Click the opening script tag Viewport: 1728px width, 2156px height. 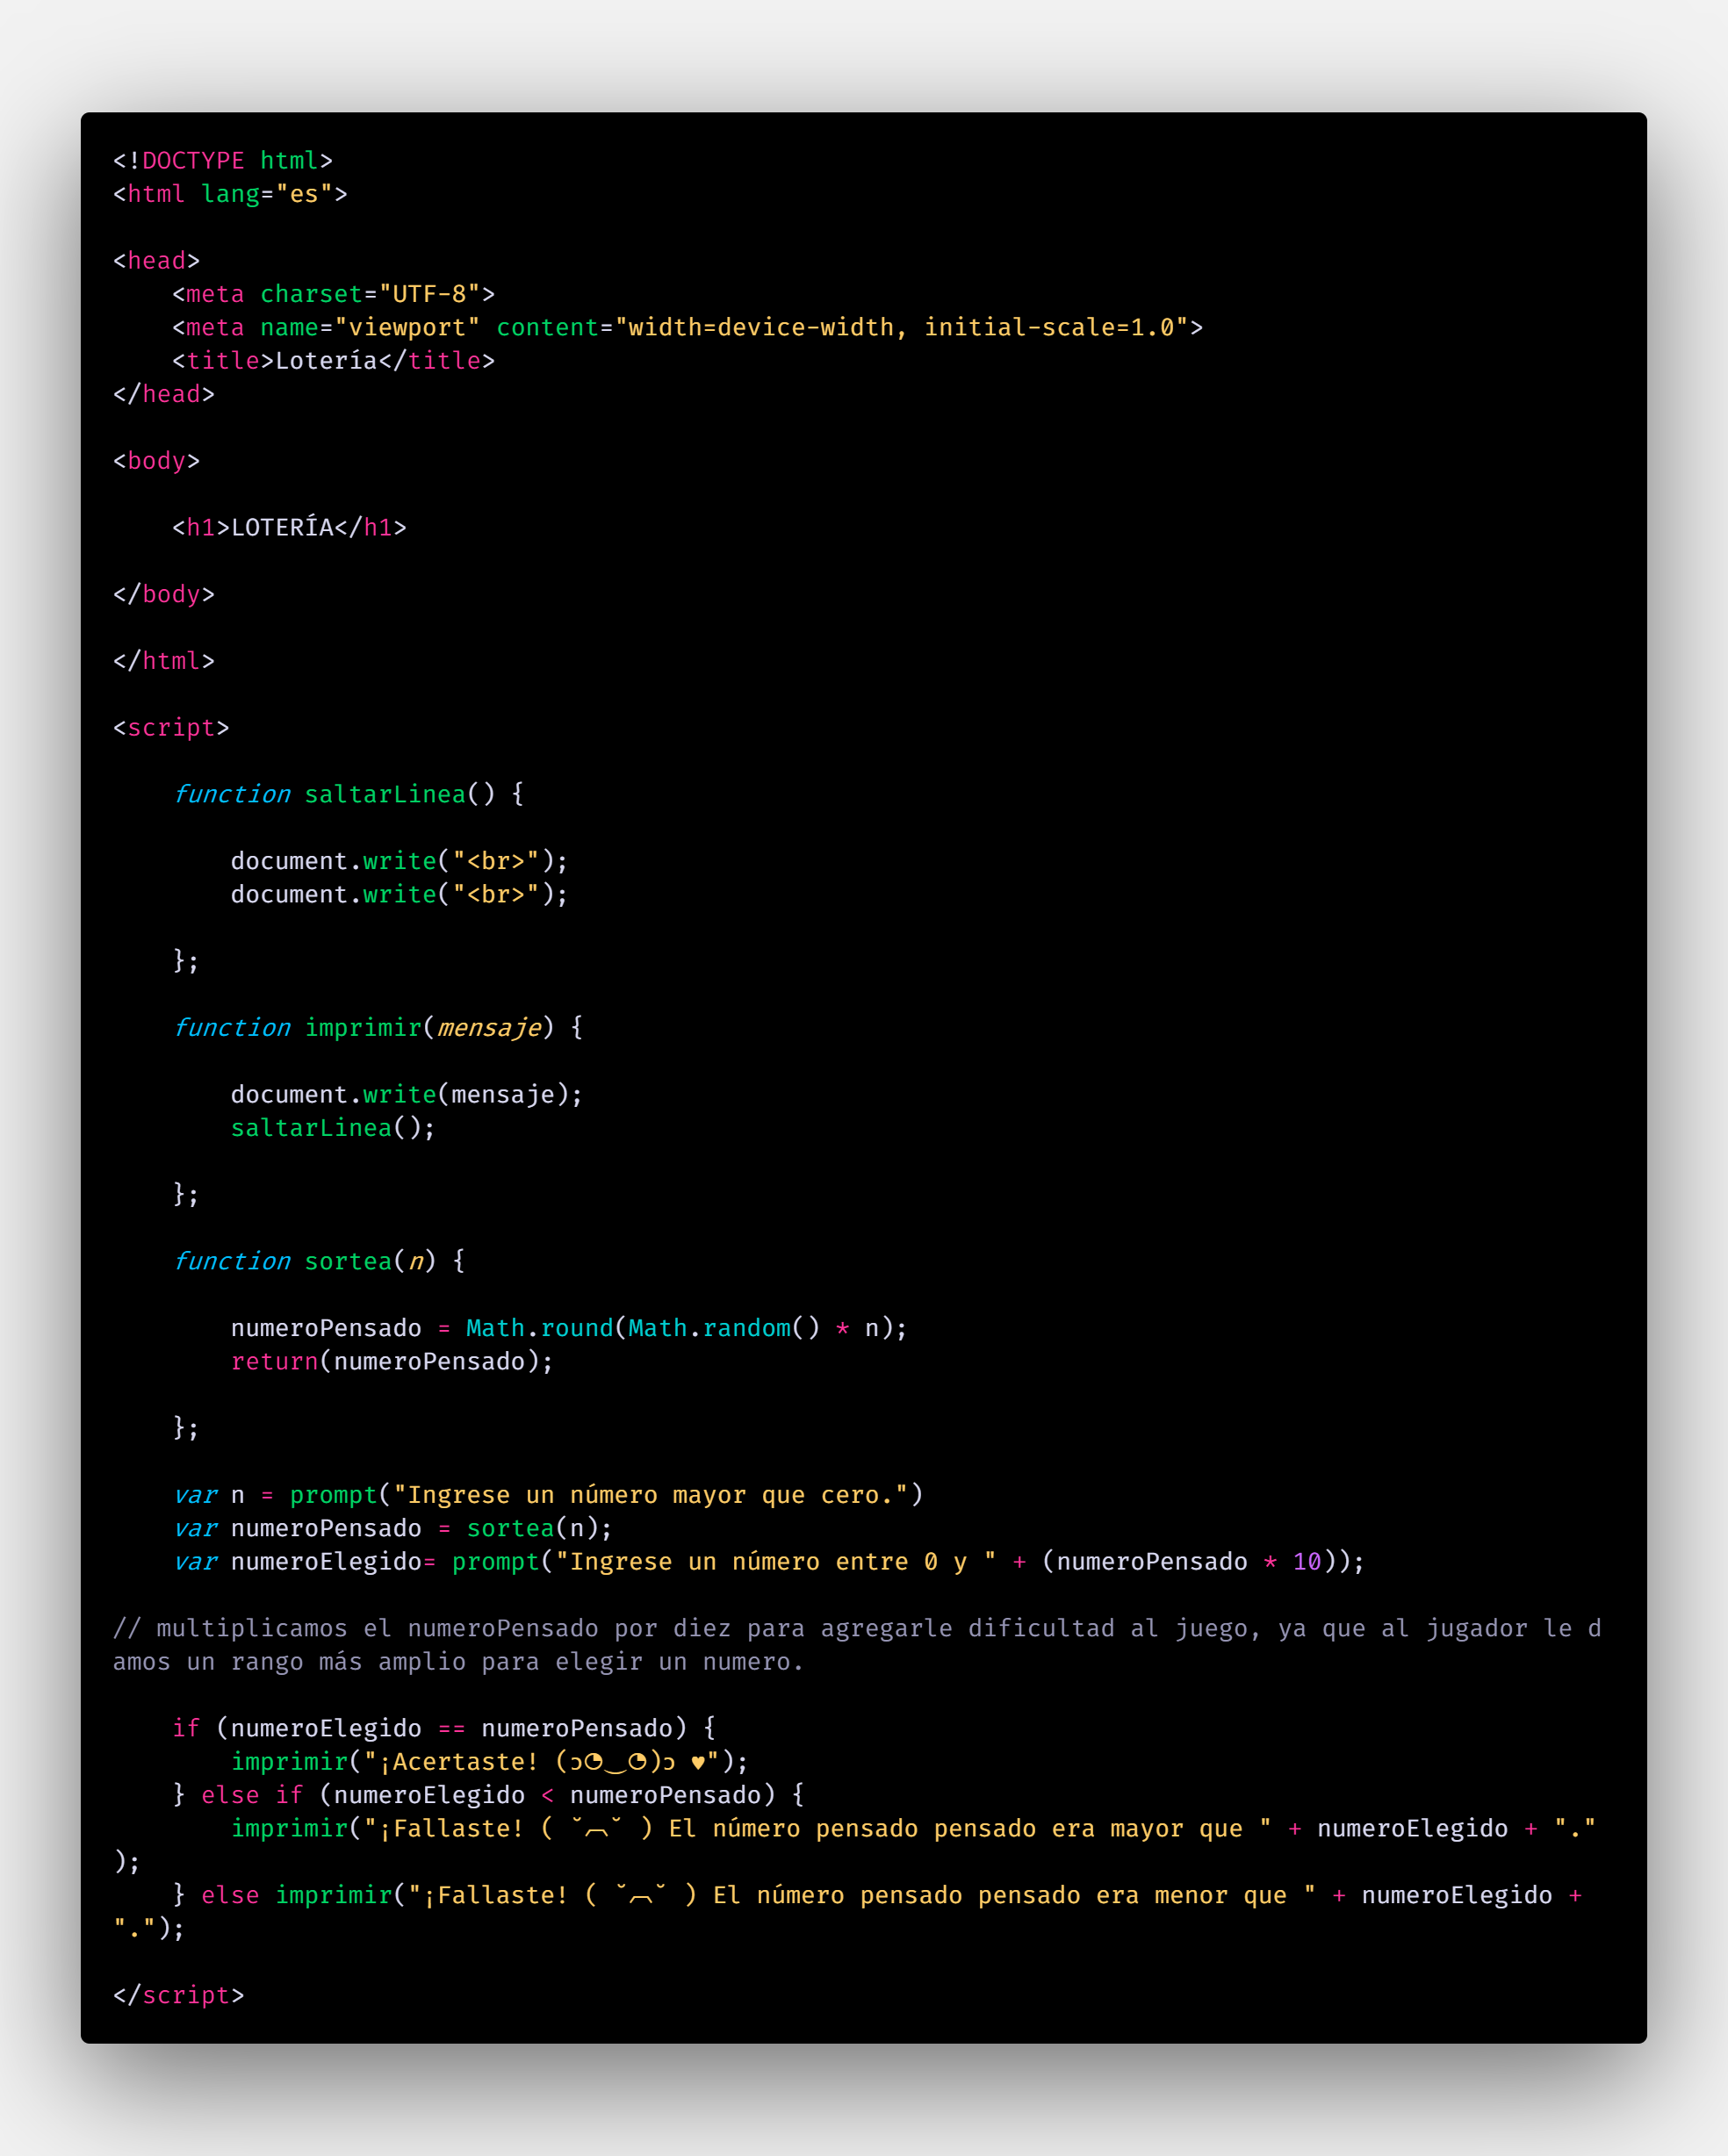tap(171, 728)
